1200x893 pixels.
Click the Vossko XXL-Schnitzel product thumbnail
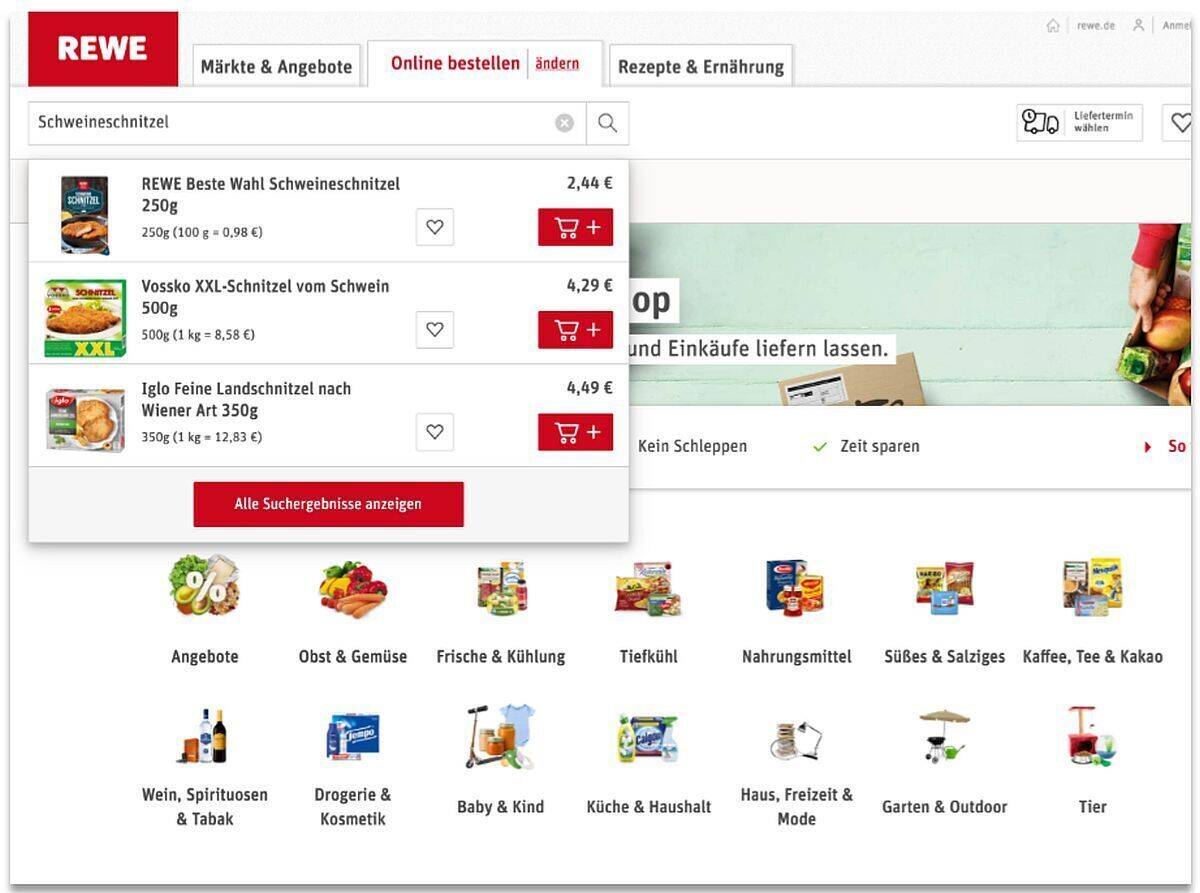[85, 317]
